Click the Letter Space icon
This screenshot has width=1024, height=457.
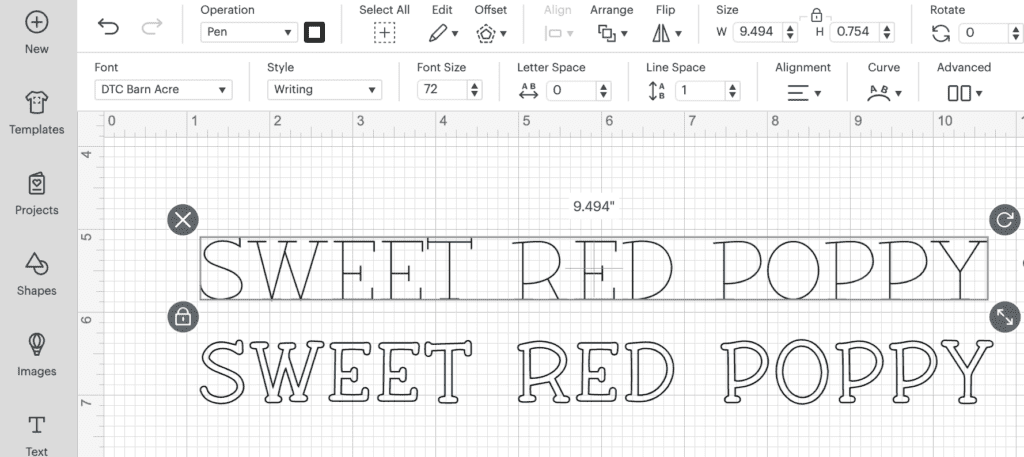pos(528,91)
